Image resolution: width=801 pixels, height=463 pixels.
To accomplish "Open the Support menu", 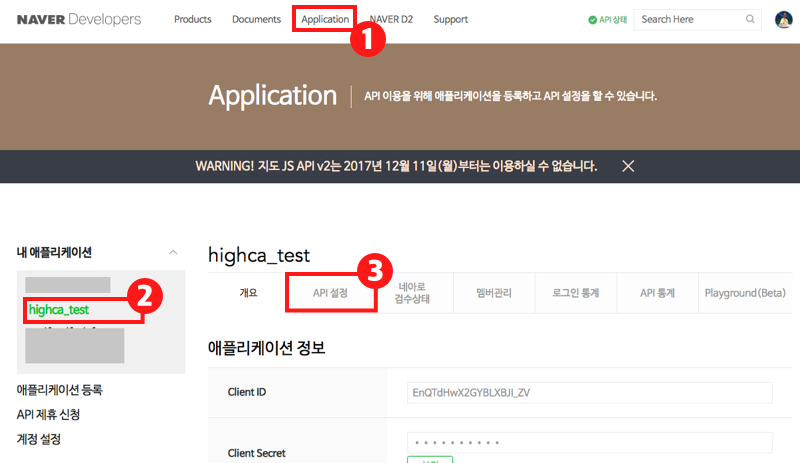I will click(451, 19).
